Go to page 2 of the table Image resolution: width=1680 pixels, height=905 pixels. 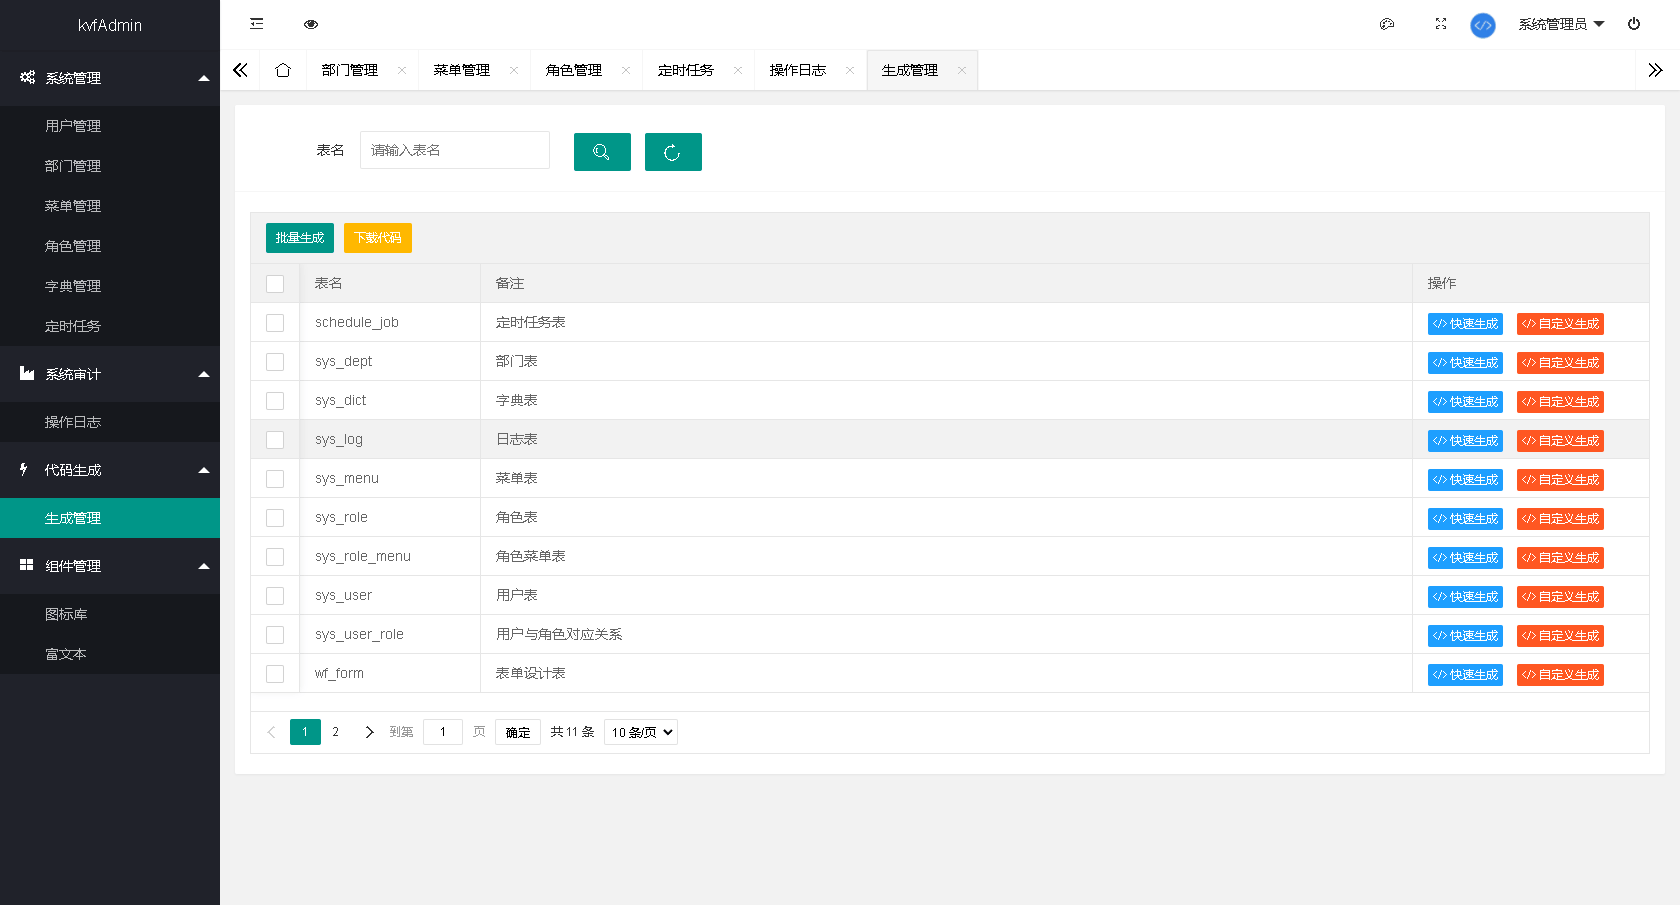335,731
